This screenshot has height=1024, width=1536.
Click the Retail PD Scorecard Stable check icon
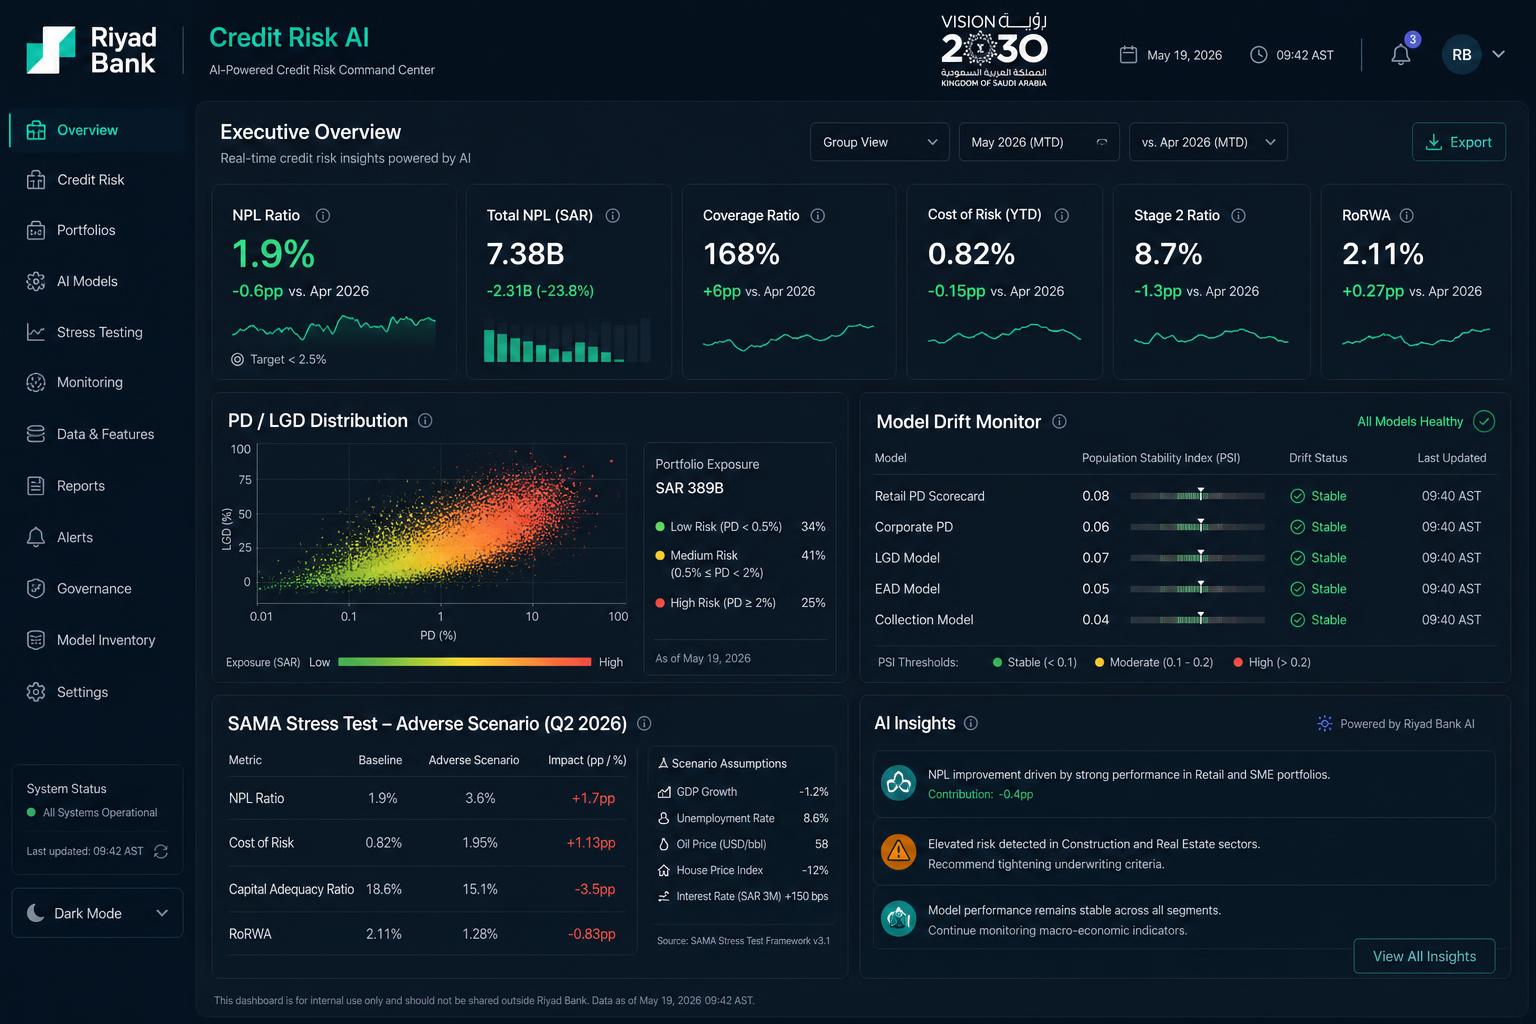(x=1298, y=496)
